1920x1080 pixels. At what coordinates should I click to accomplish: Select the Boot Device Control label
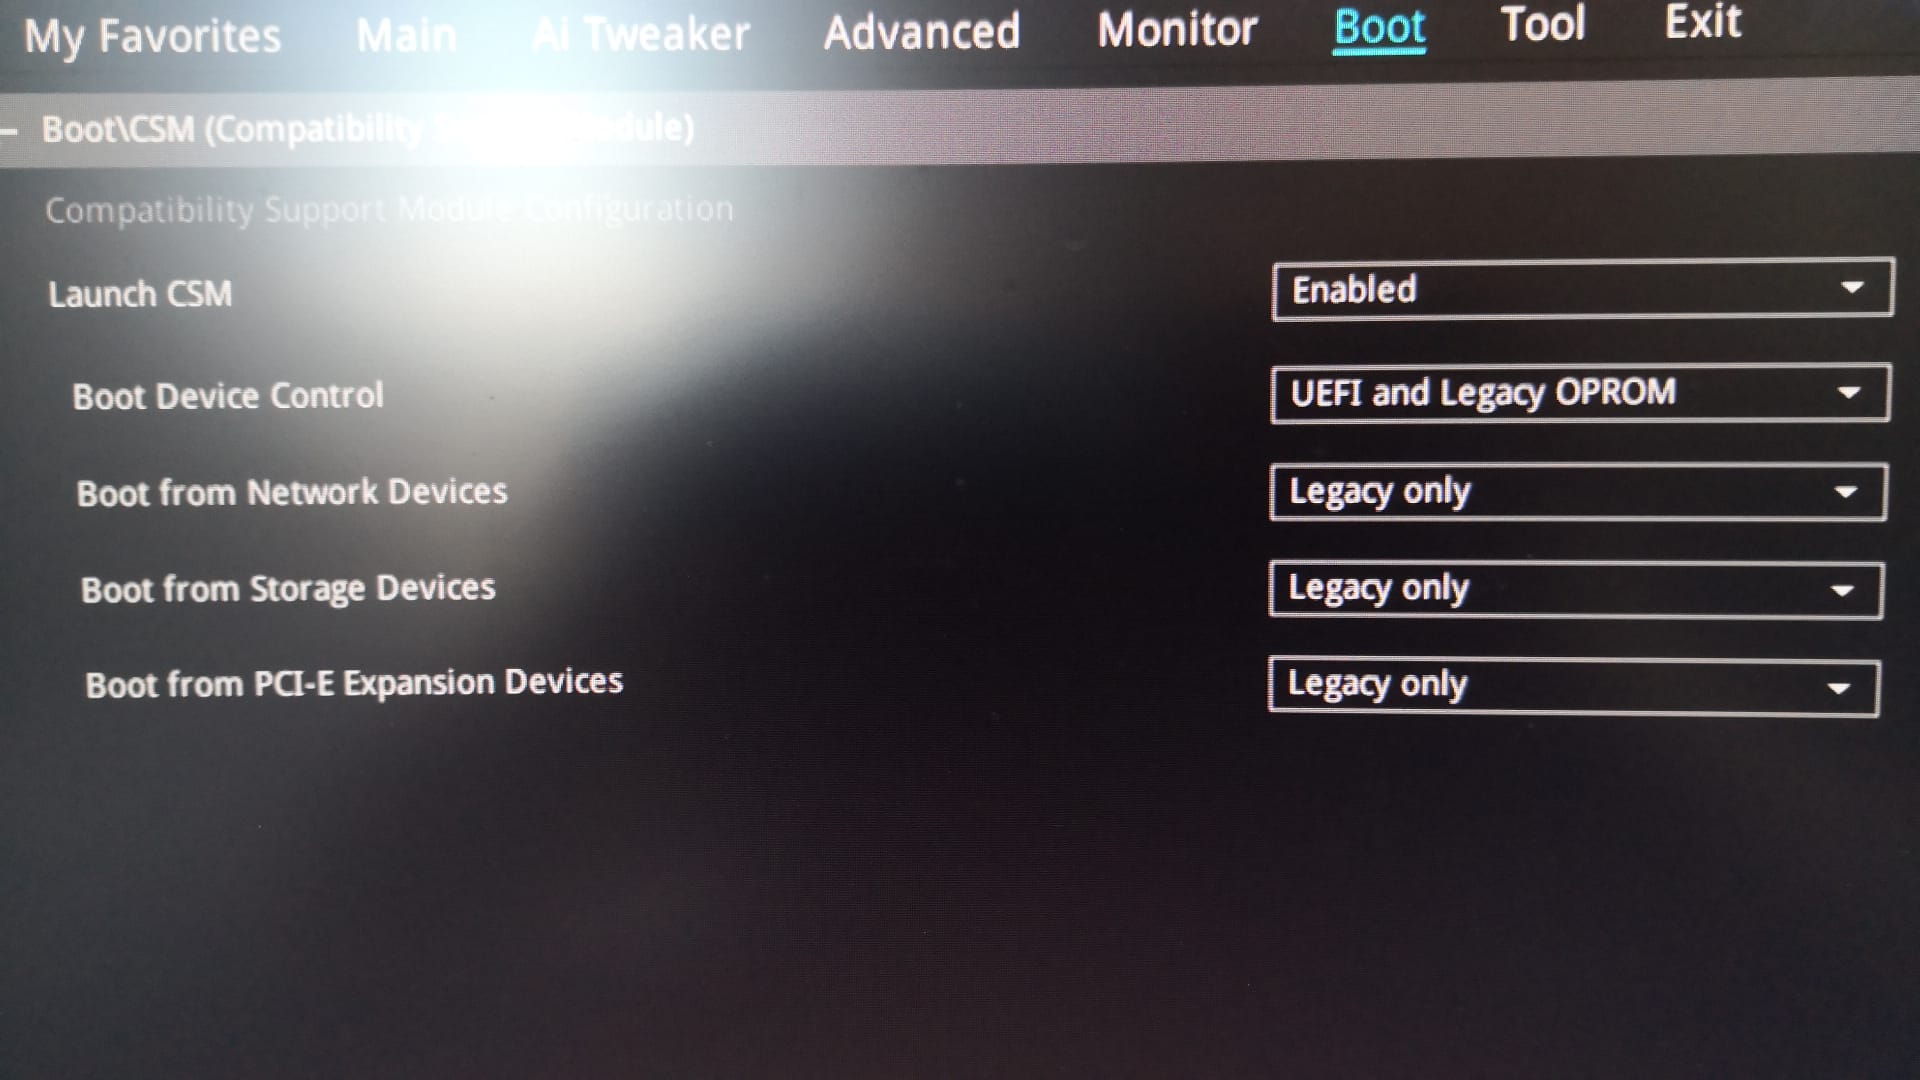[x=228, y=396]
